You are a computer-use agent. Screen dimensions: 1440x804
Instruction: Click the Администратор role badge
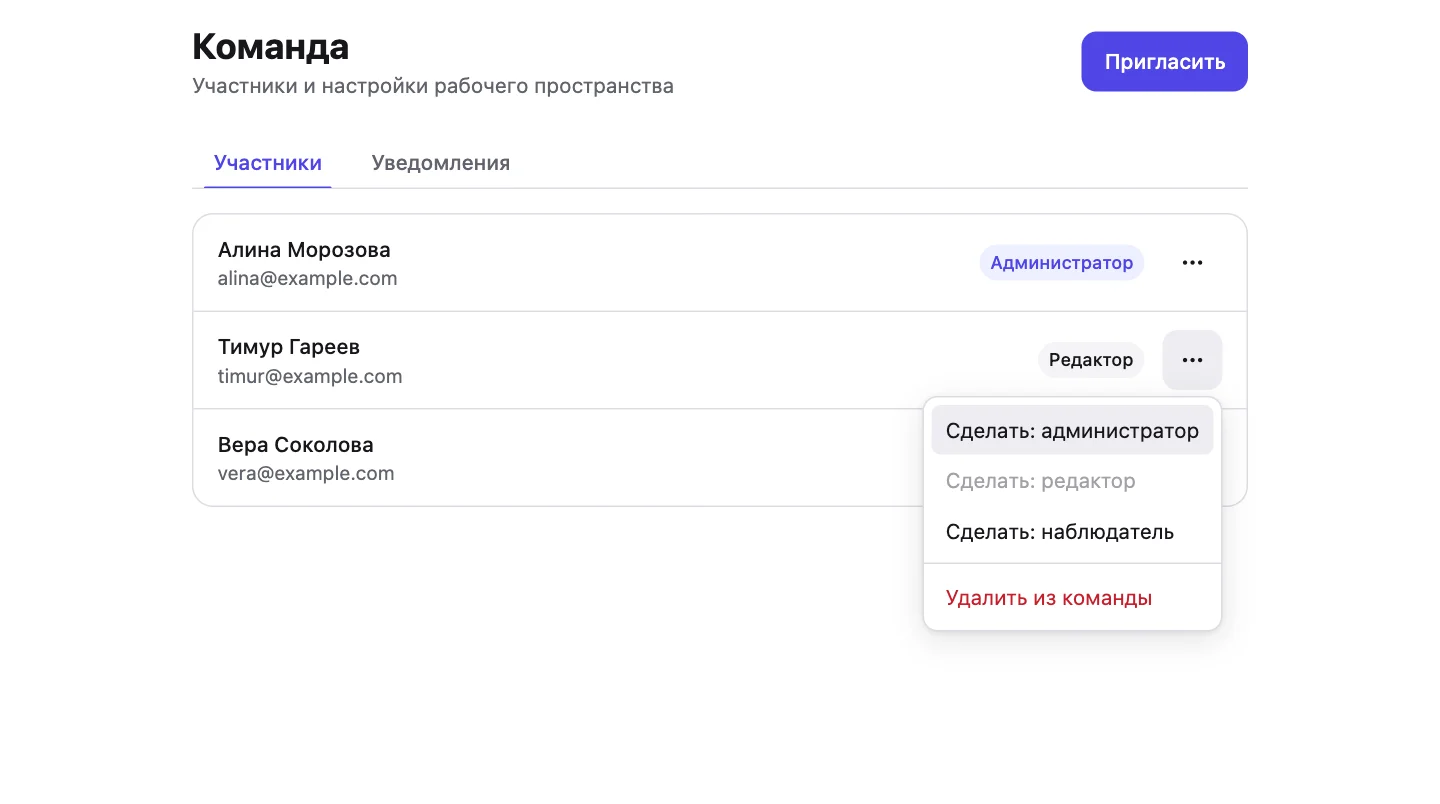click(1062, 263)
